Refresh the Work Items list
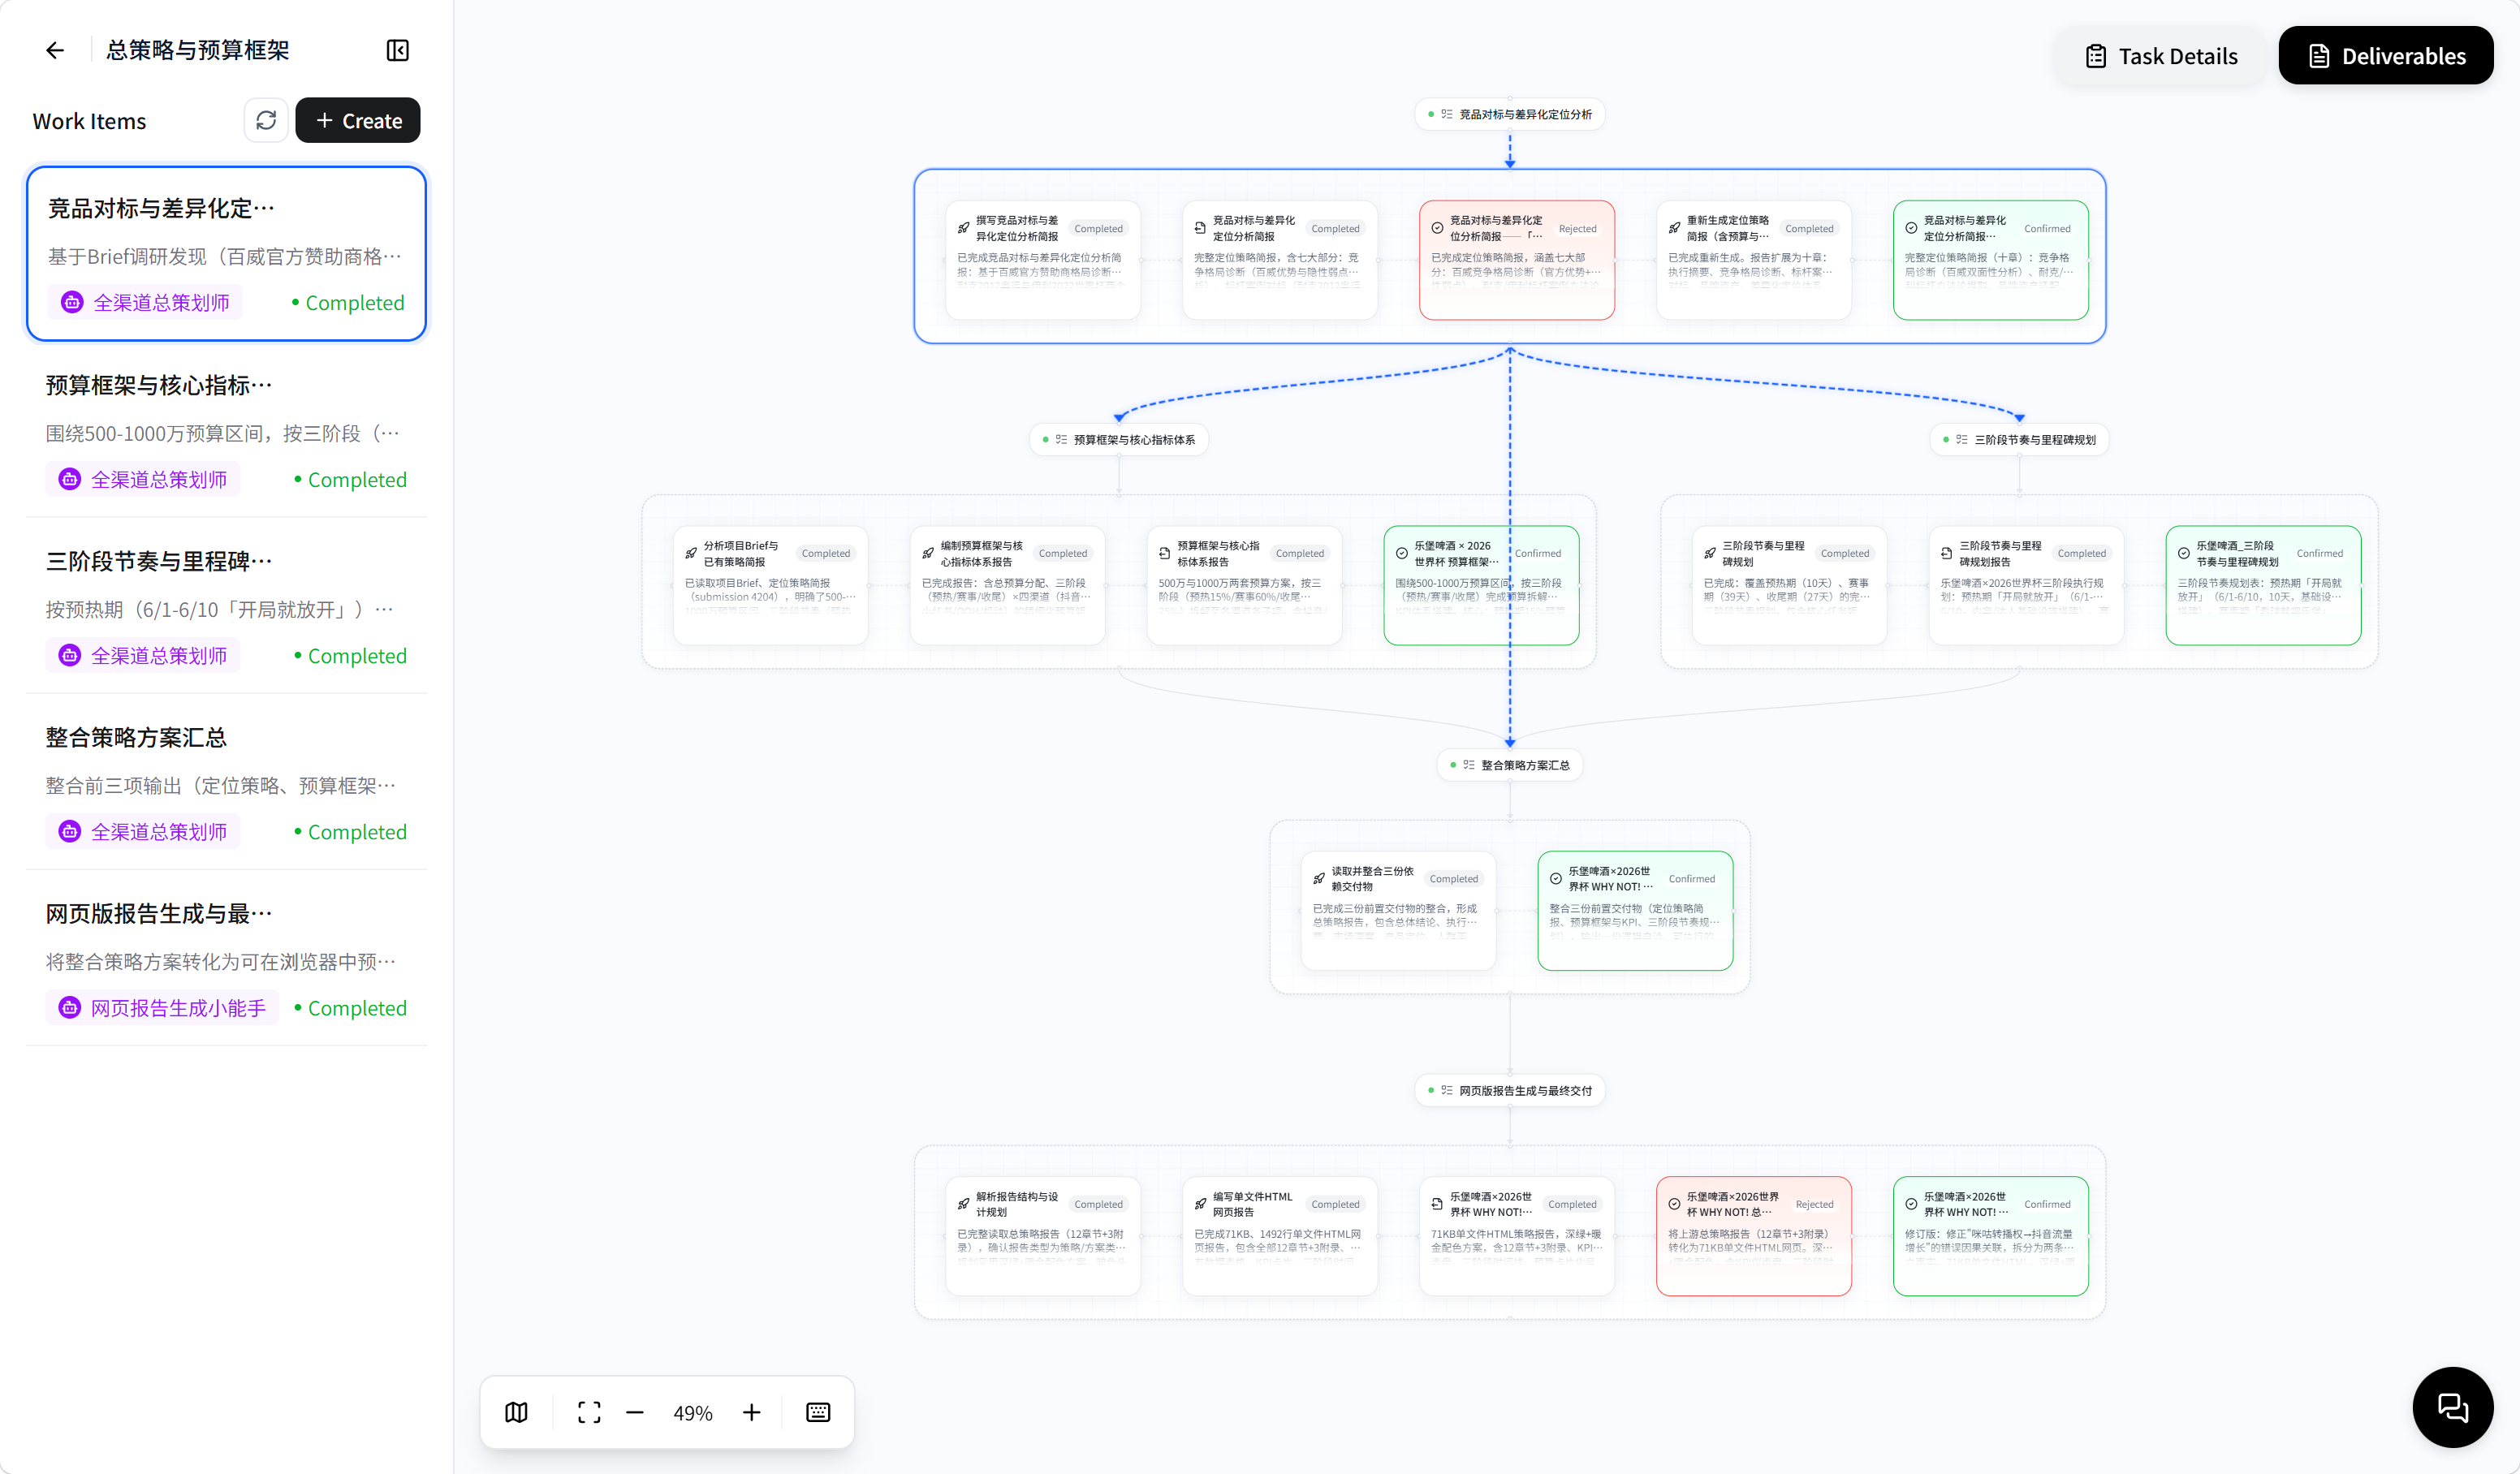The width and height of the screenshot is (2520, 1474). click(266, 120)
